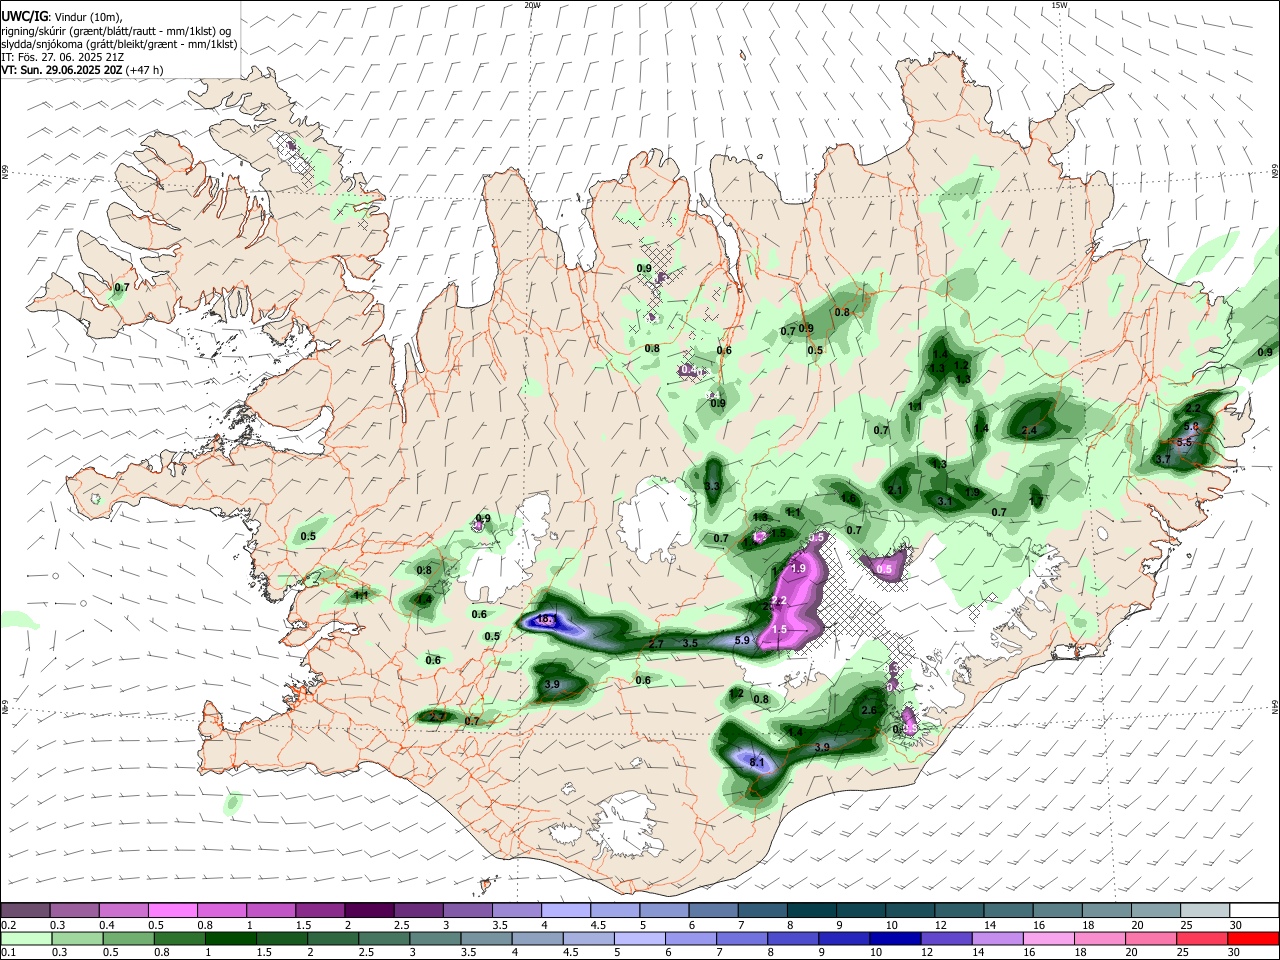
Task: Click the 0.2 label in the upper legend
Action: point(9,925)
